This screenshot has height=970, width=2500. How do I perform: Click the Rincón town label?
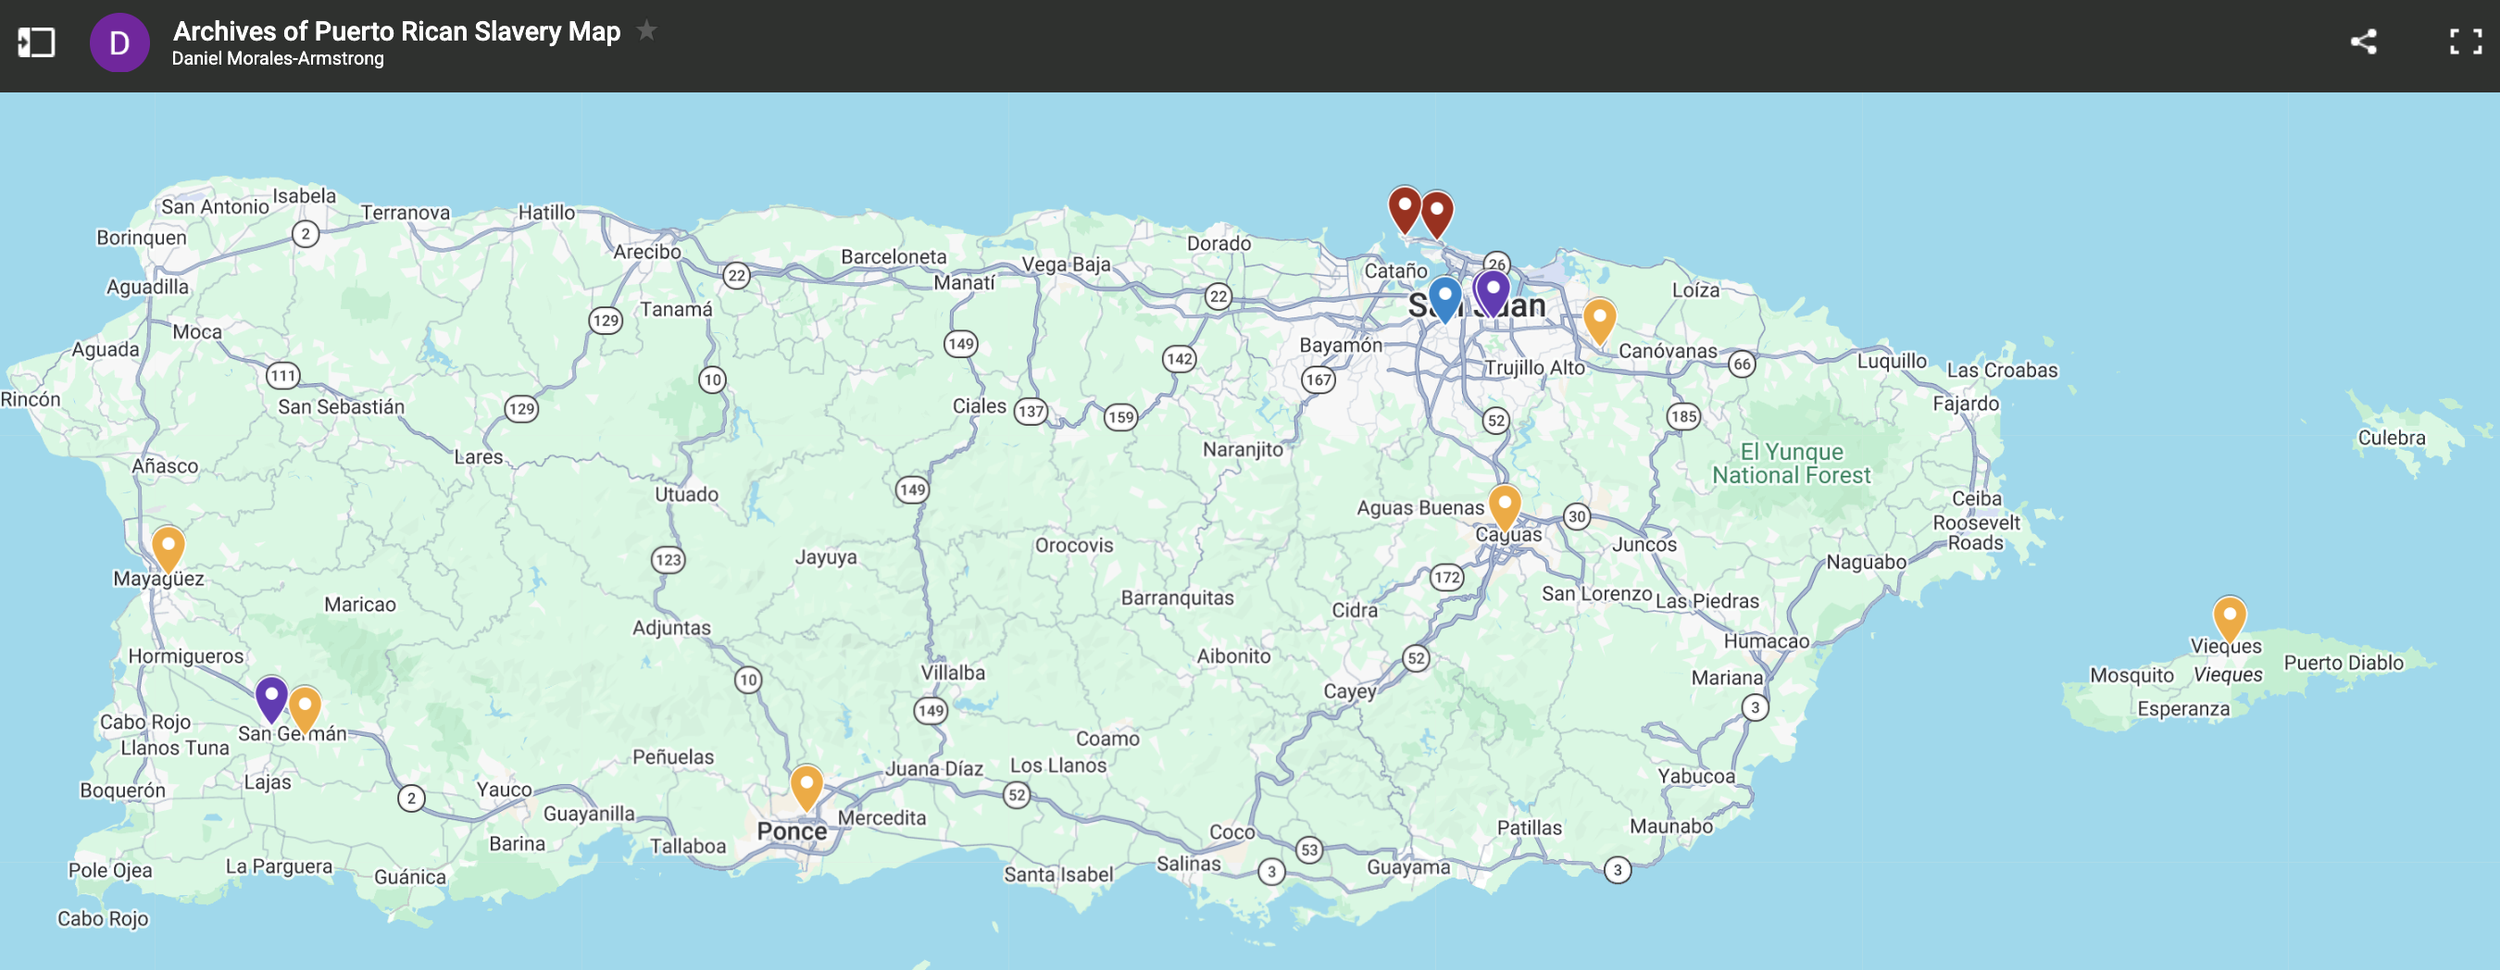coord(31,400)
